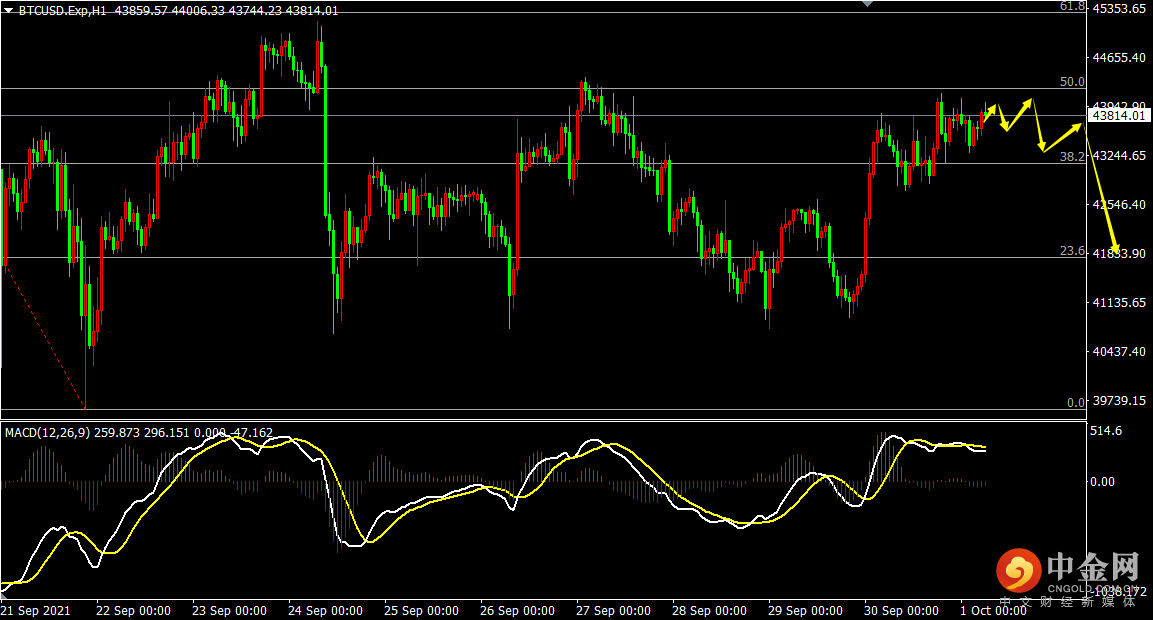1153x620 pixels.
Task: Select the 38.2 Fibonacci level label
Action: (x=1072, y=157)
